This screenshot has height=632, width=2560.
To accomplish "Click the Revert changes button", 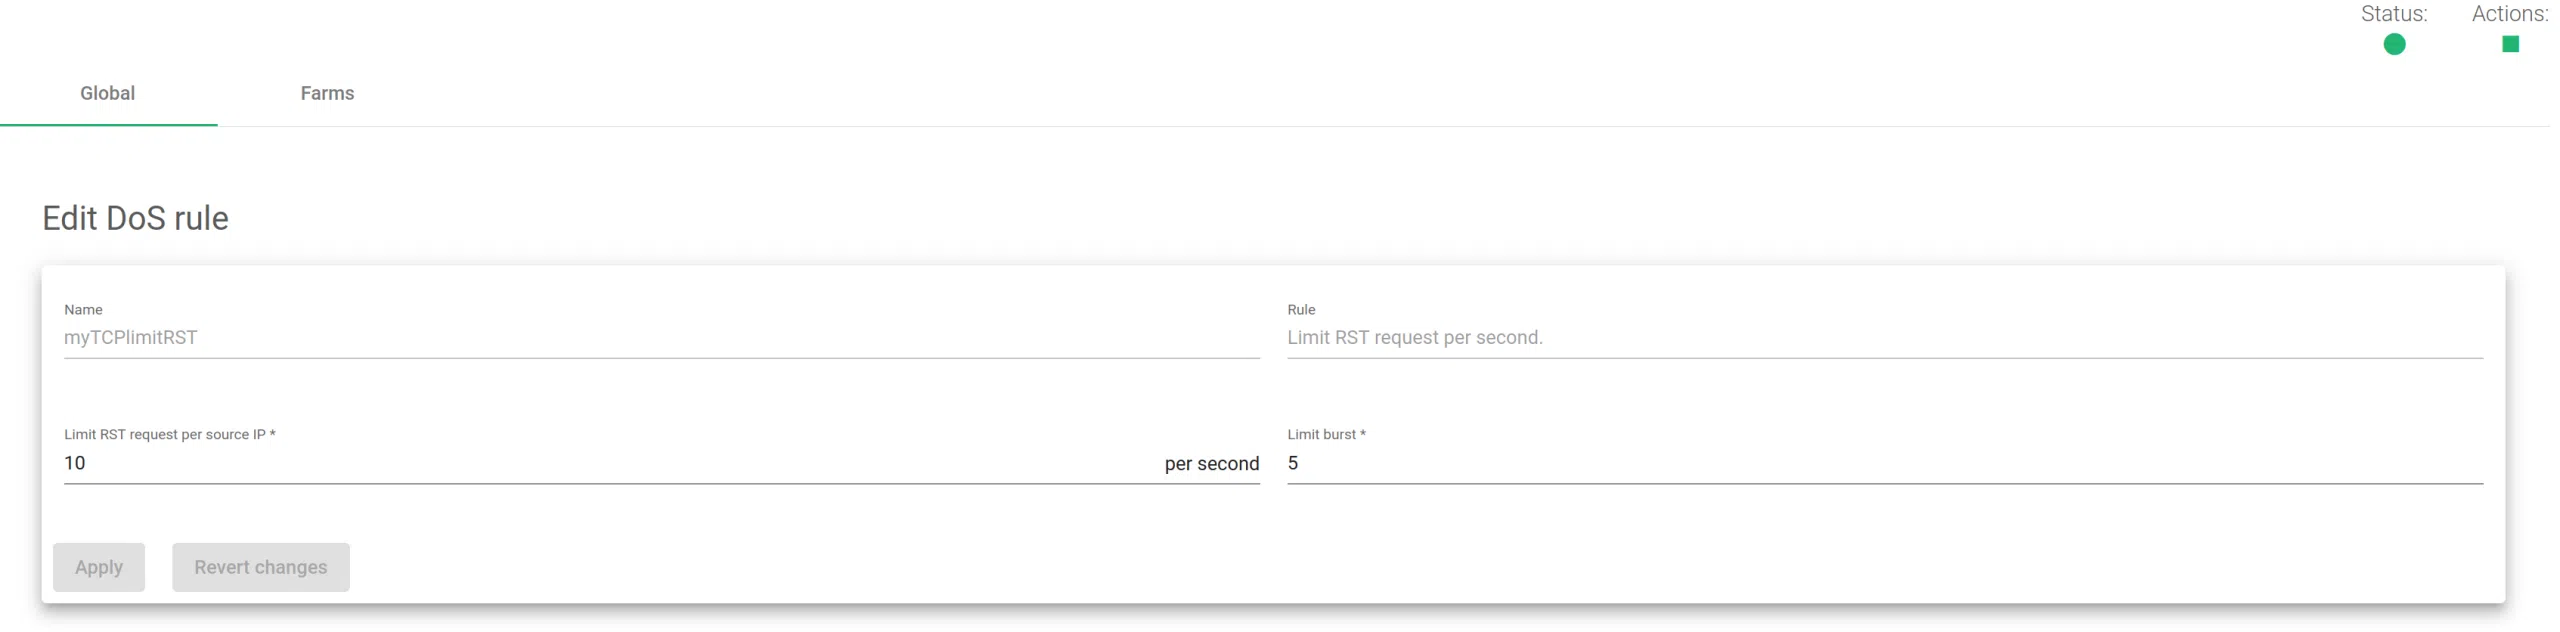I will [260, 567].
